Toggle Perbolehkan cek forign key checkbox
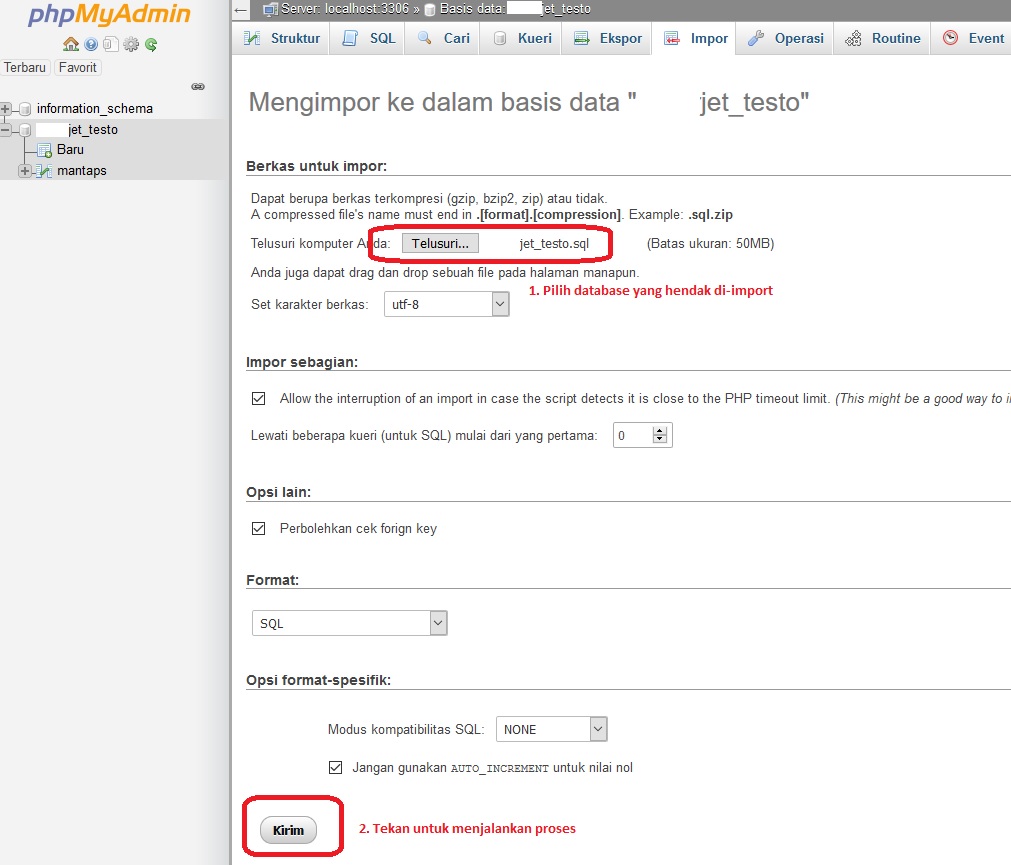The image size is (1011, 865). (259, 529)
